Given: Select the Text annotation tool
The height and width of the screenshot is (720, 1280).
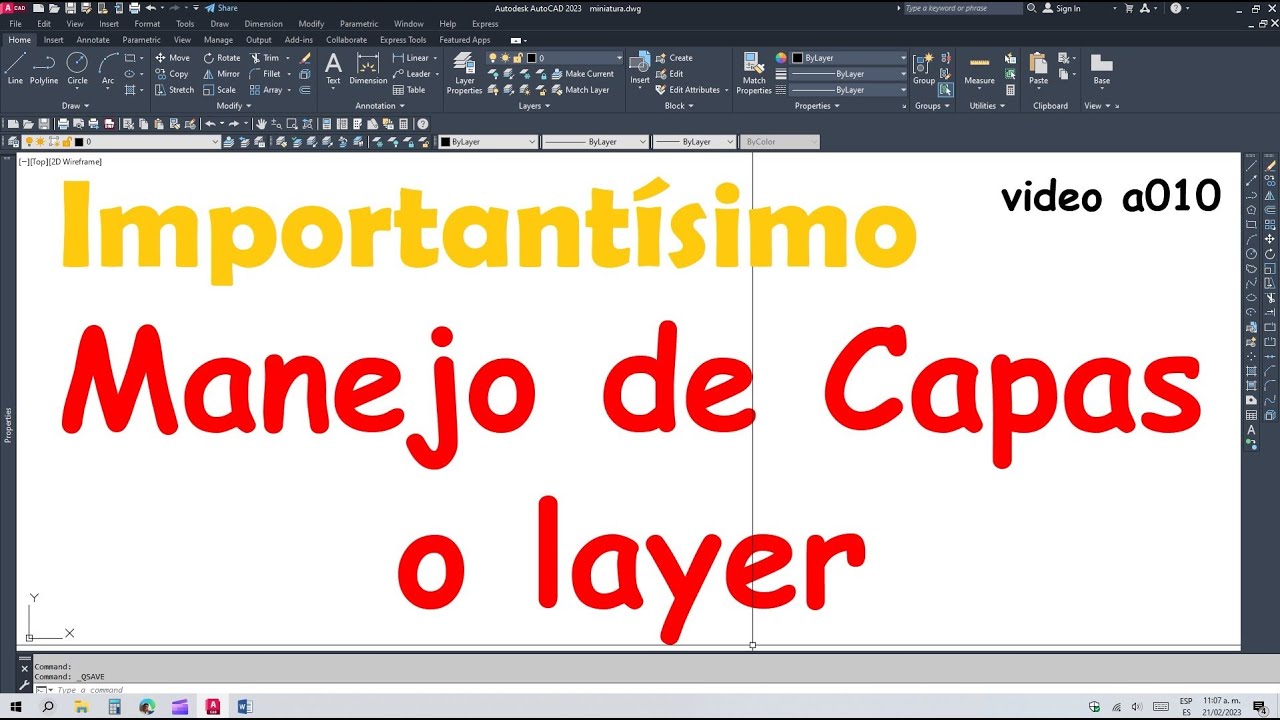Looking at the screenshot, I should (x=333, y=69).
